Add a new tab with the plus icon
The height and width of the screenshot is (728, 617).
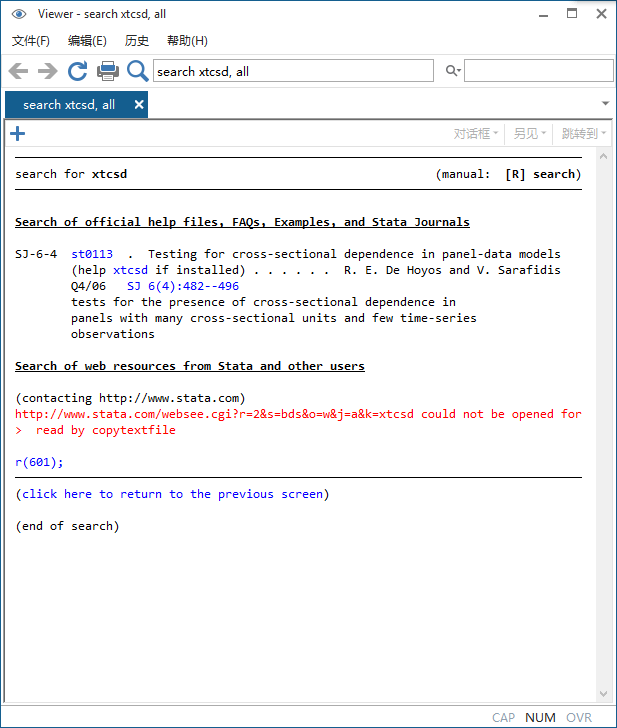pos(18,134)
